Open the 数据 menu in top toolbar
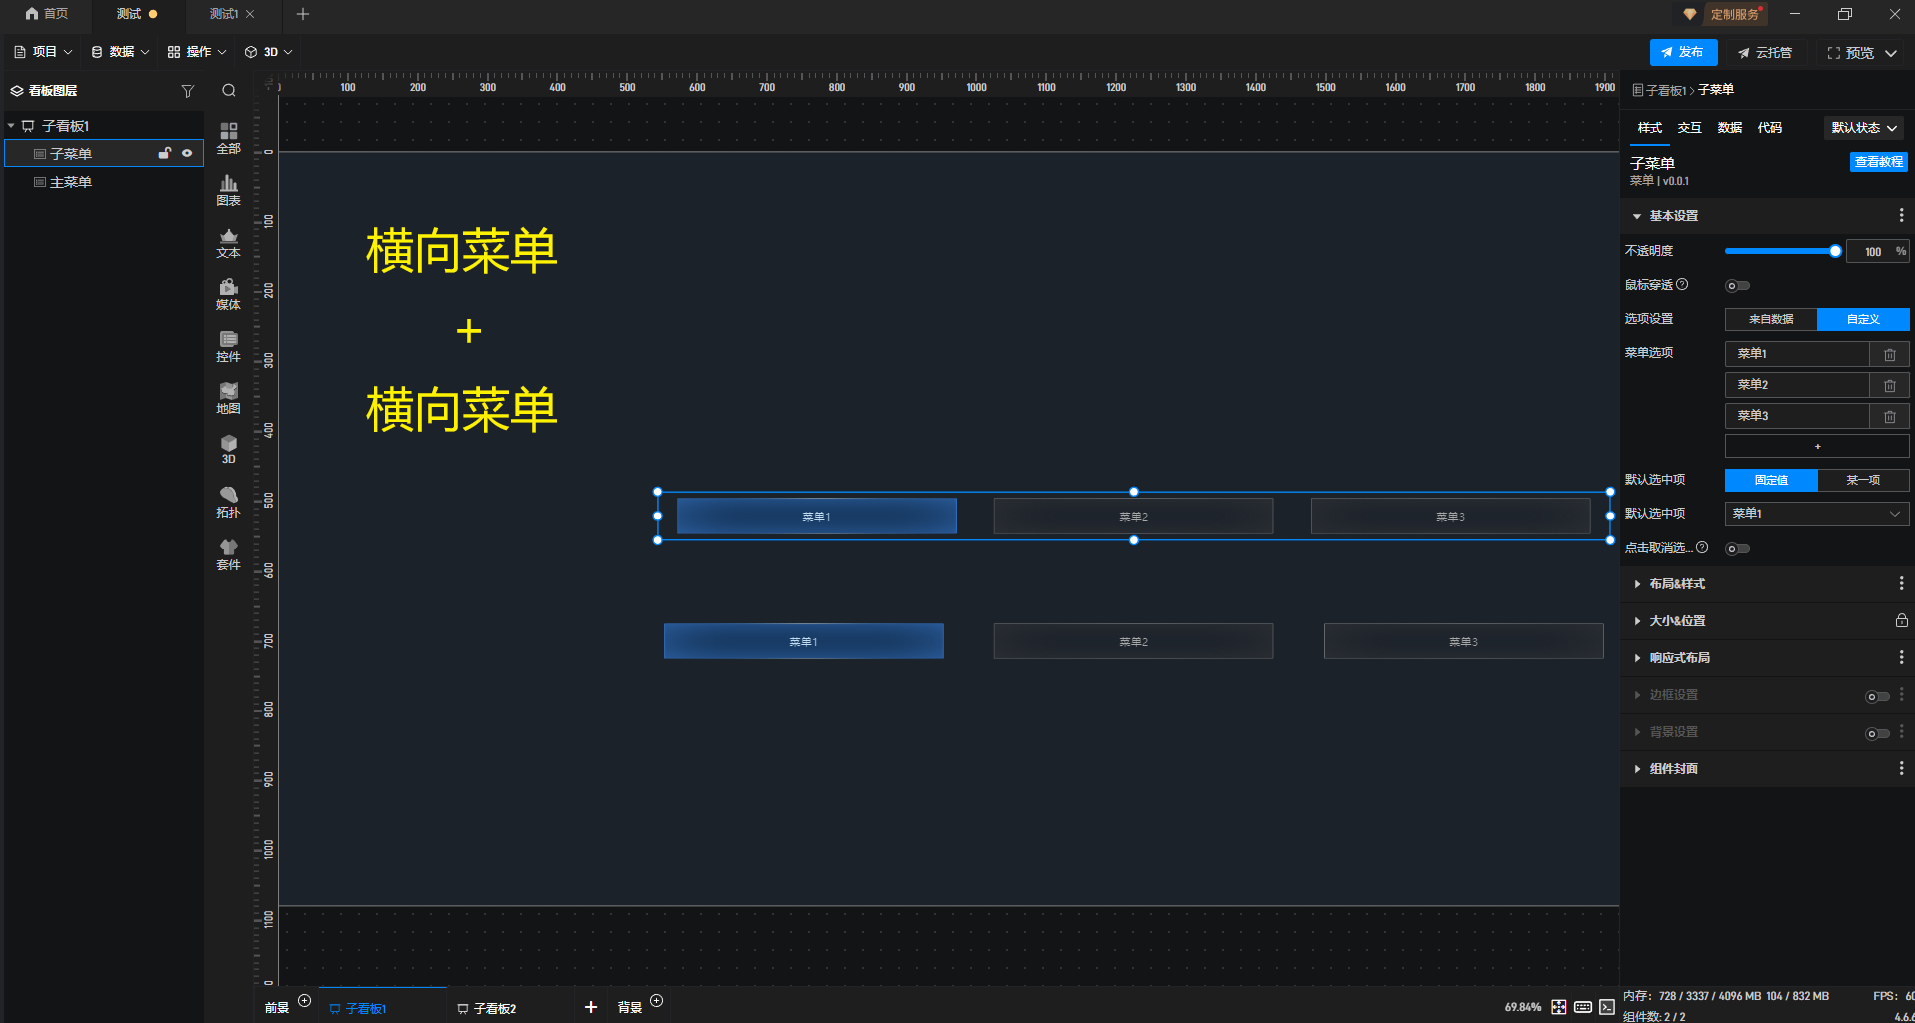 tap(120, 52)
